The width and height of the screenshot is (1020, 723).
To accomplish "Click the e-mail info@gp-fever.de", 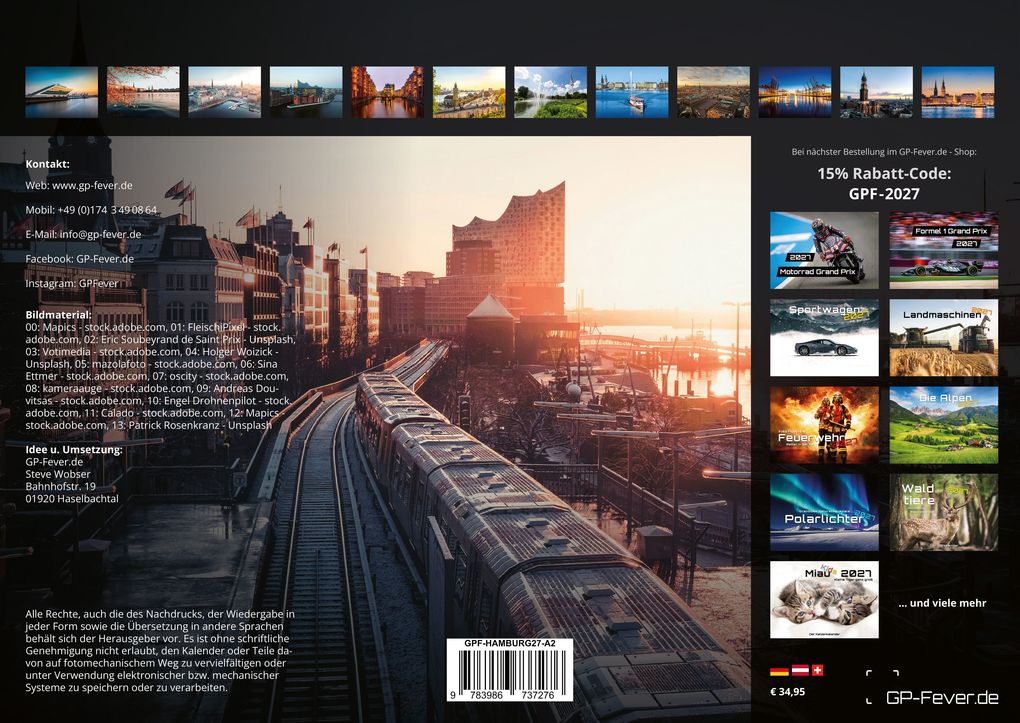I will [x=100, y=234].
